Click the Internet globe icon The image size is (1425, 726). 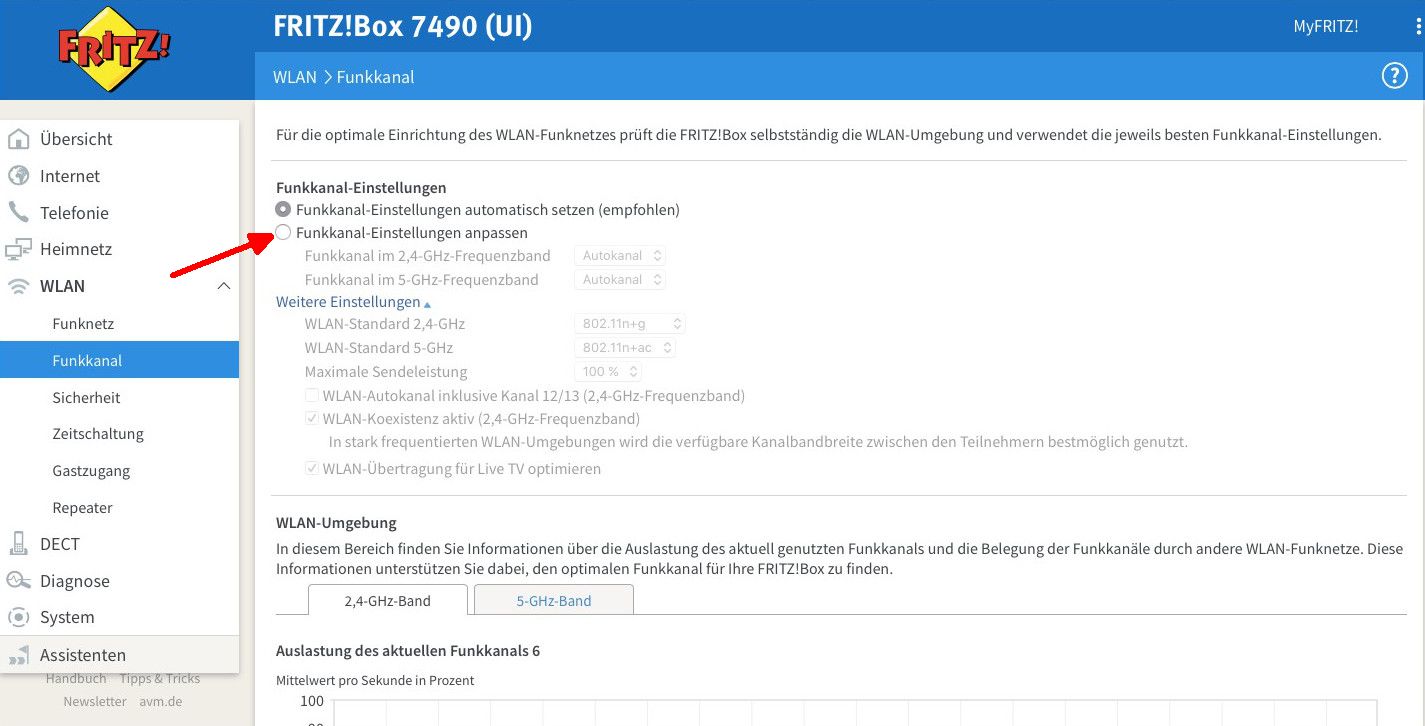click(19, 176)
